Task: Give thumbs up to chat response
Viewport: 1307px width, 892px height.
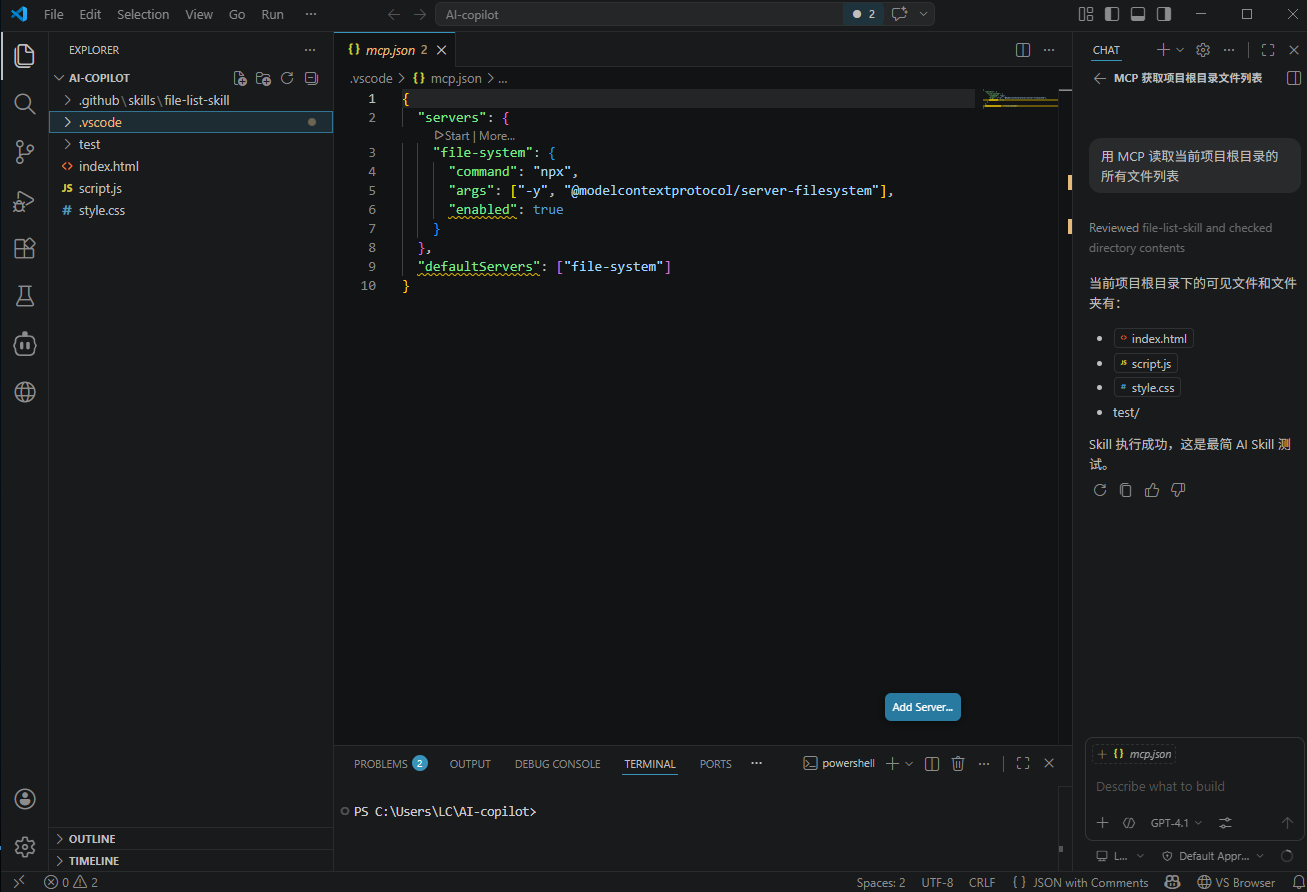Action: point(1152,490)
